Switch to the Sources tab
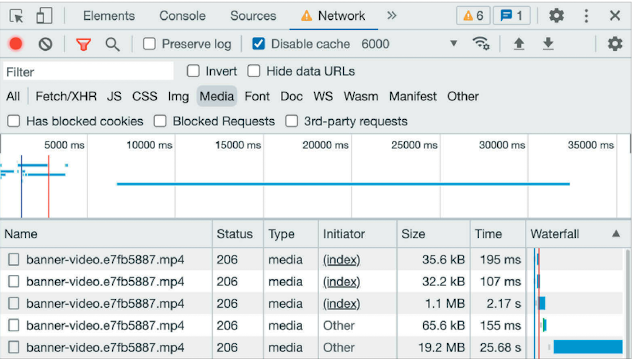The image size is (634, 360). (253, 16)
